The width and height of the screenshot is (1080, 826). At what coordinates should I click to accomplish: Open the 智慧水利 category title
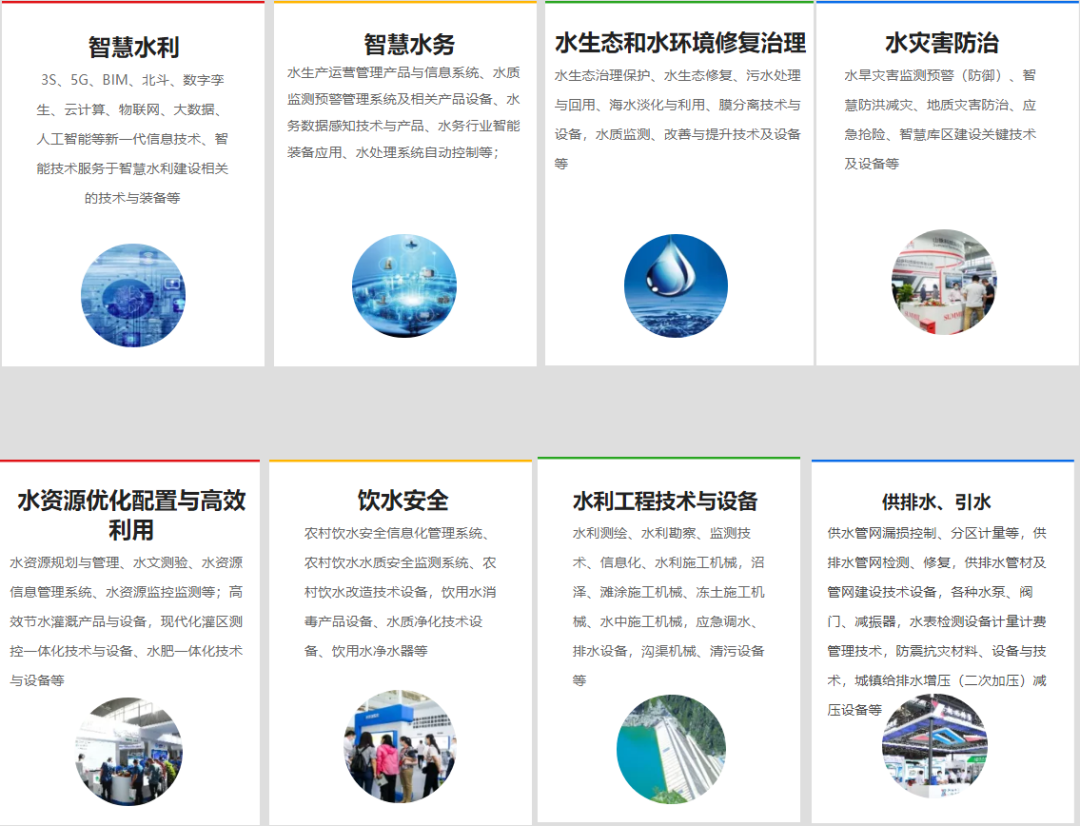tap(133, 44)
